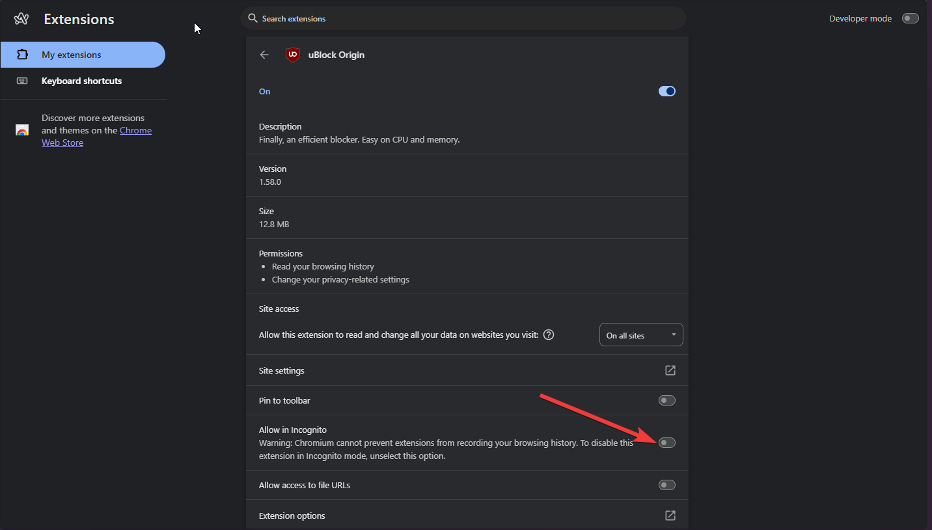This screenshot has height=530, width=932.
Task: Click the help icon next to site access
Action: coord(549,335)
